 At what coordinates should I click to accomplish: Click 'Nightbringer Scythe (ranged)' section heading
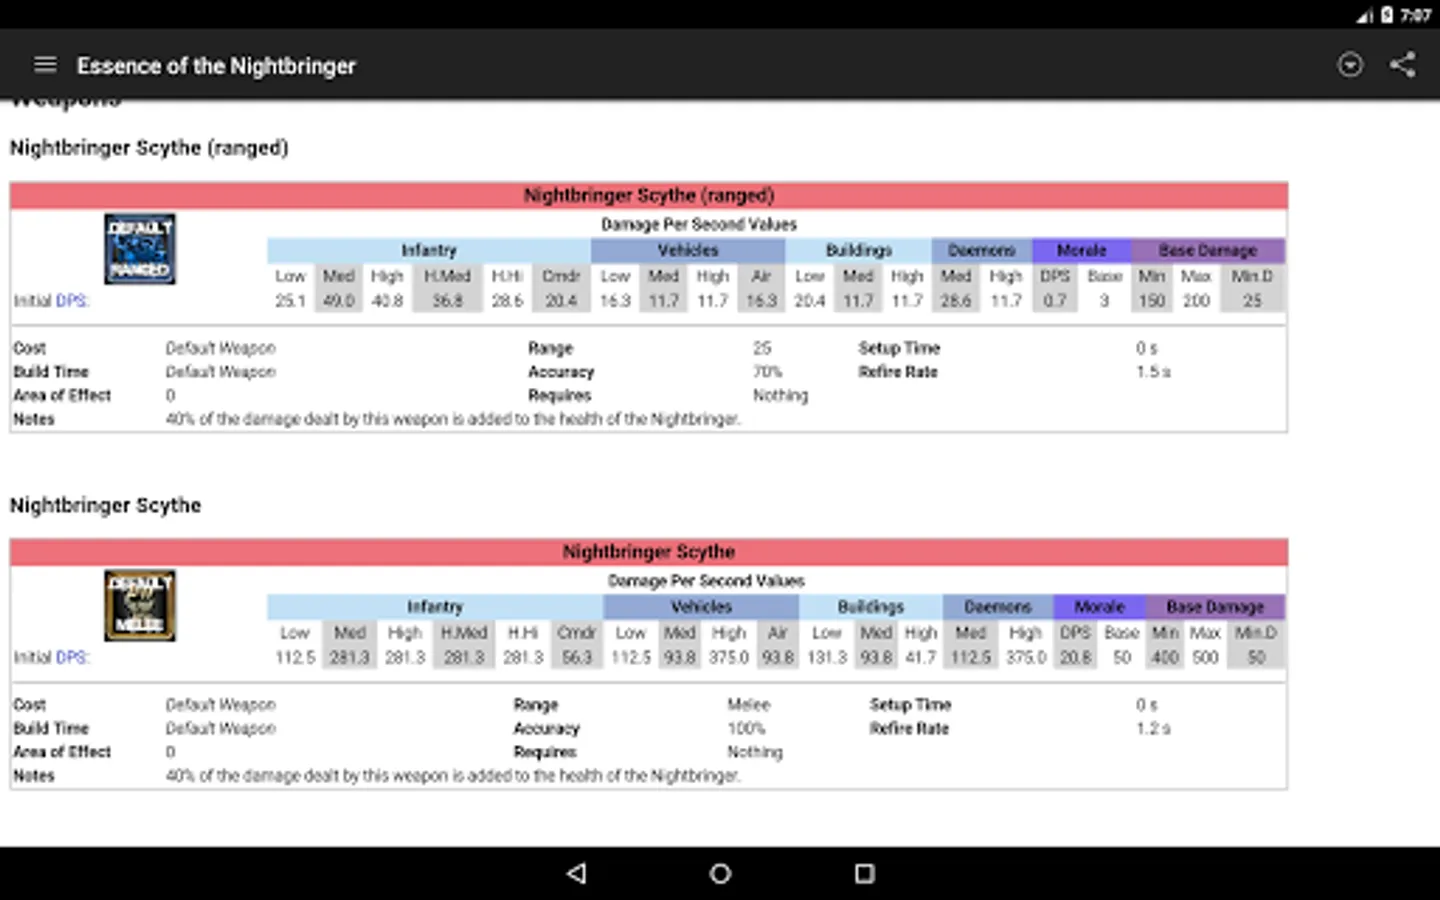pyautogui.click(x=149, y=148)
